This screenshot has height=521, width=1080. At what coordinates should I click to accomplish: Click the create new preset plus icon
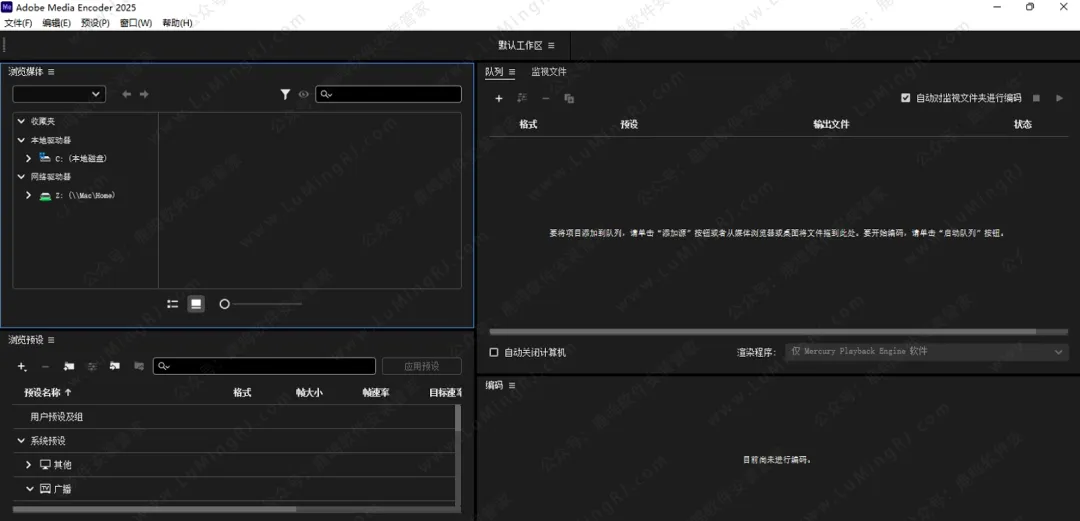click(22, 367)
